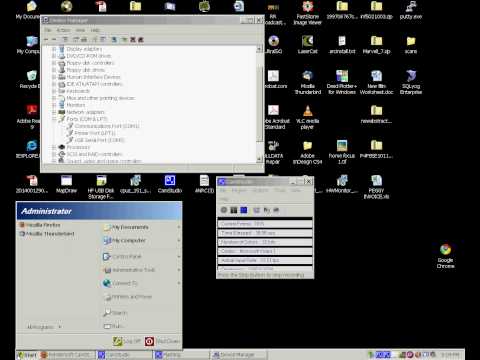This screenshot has height=360, width=480.
Task: Expand the Network adapters node
Action: pos(54,112)
